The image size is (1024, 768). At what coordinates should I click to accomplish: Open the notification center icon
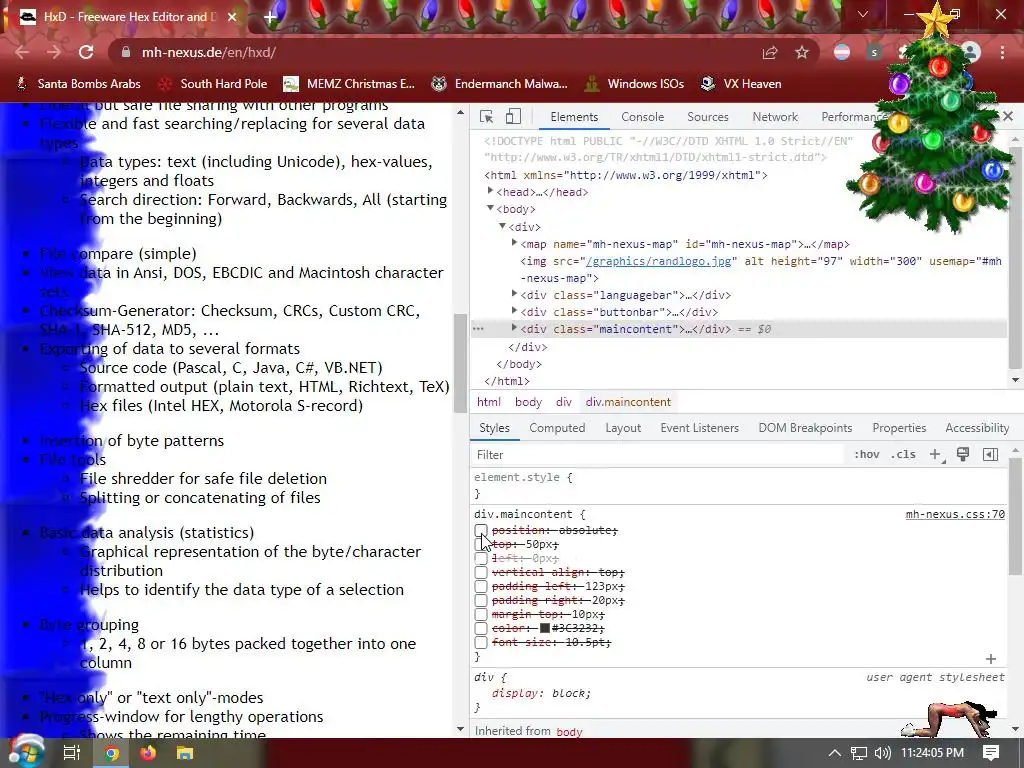point(991,753)
